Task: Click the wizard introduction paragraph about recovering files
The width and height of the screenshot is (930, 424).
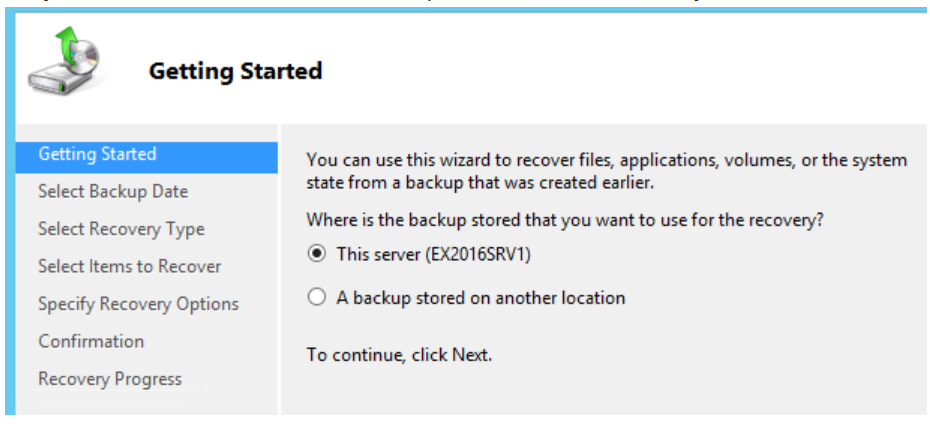Action: 606,171
